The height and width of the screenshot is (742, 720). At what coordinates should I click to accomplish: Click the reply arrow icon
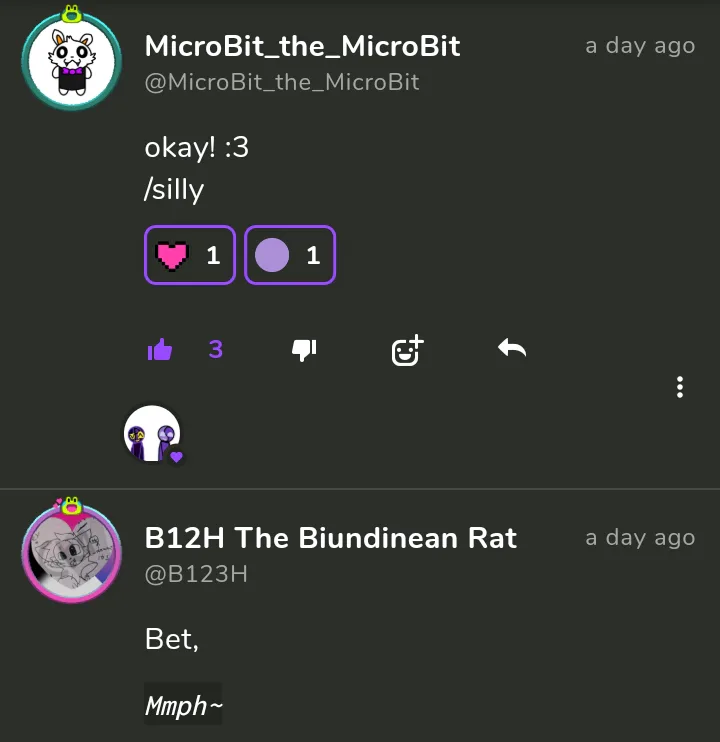click(x=512, y=348)
